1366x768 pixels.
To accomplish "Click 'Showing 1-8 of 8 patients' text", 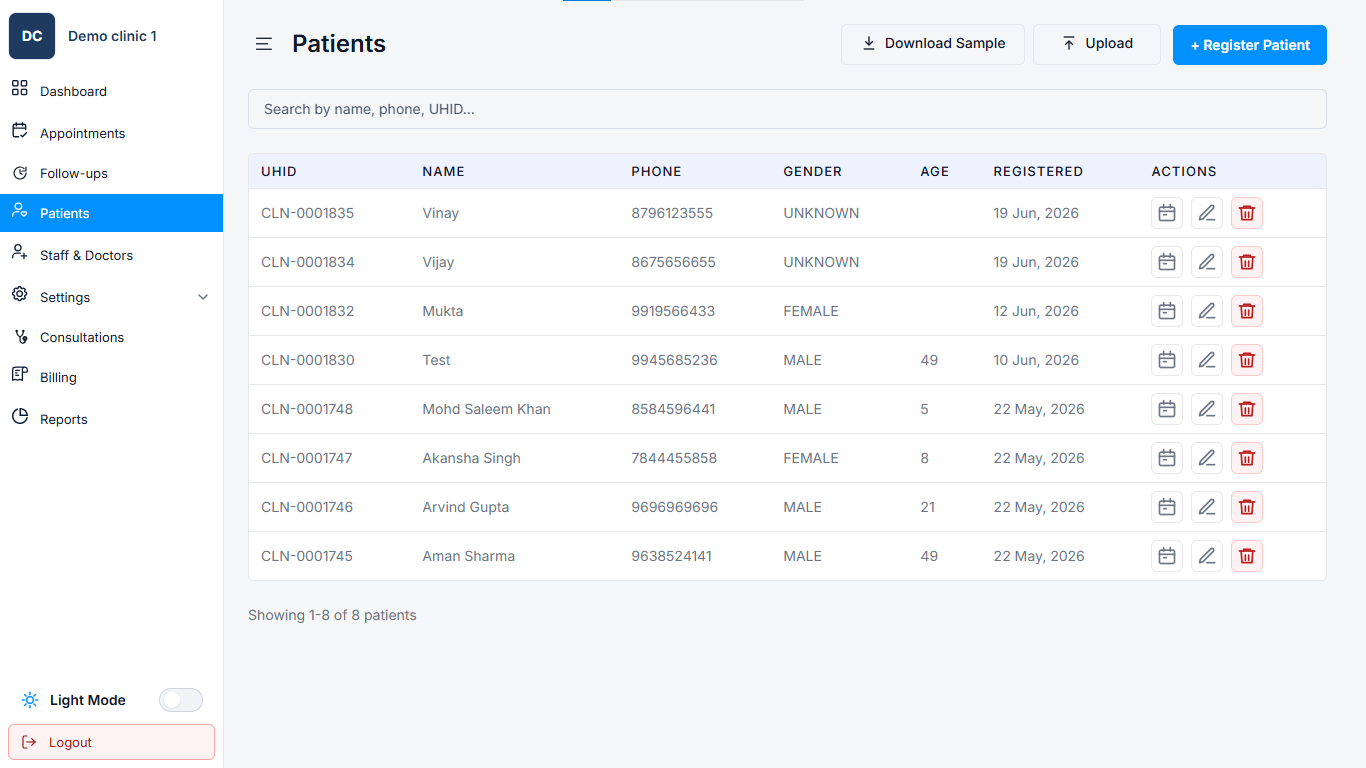I will click(332, 615).
